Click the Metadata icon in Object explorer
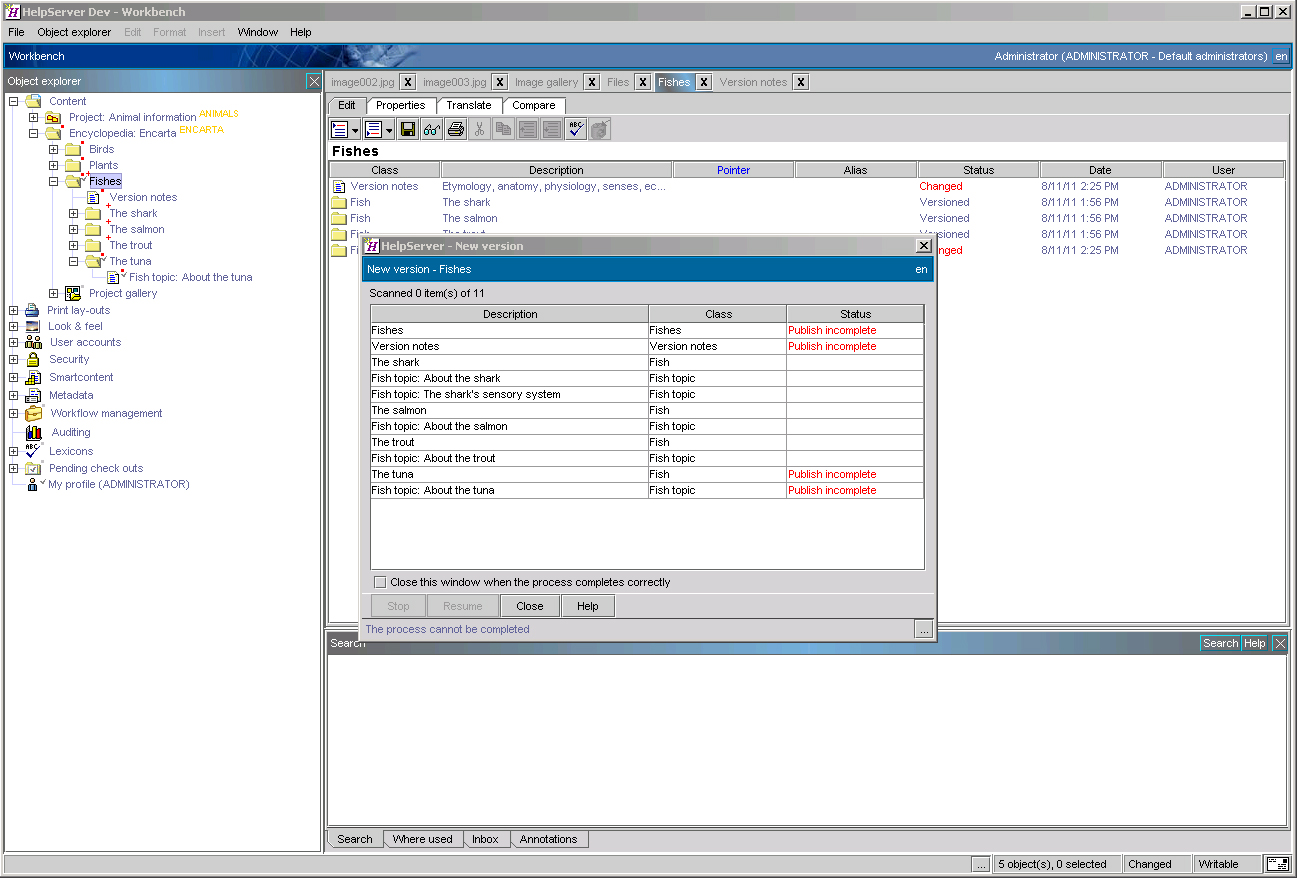 (x=33, y=395)
